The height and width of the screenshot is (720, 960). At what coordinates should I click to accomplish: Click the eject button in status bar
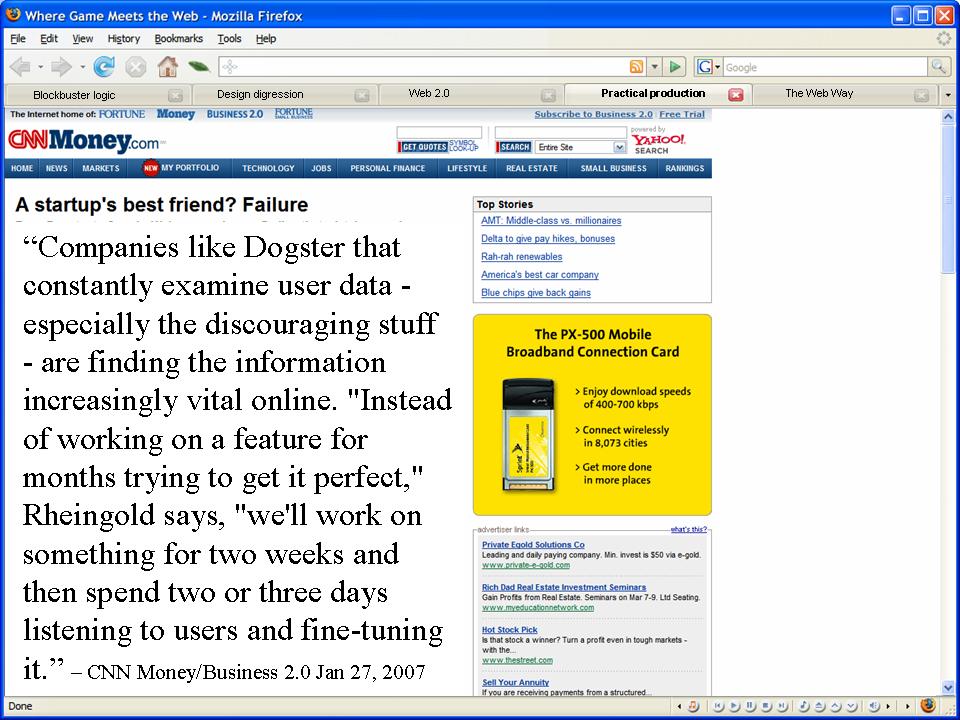click(x=820, y=706)
